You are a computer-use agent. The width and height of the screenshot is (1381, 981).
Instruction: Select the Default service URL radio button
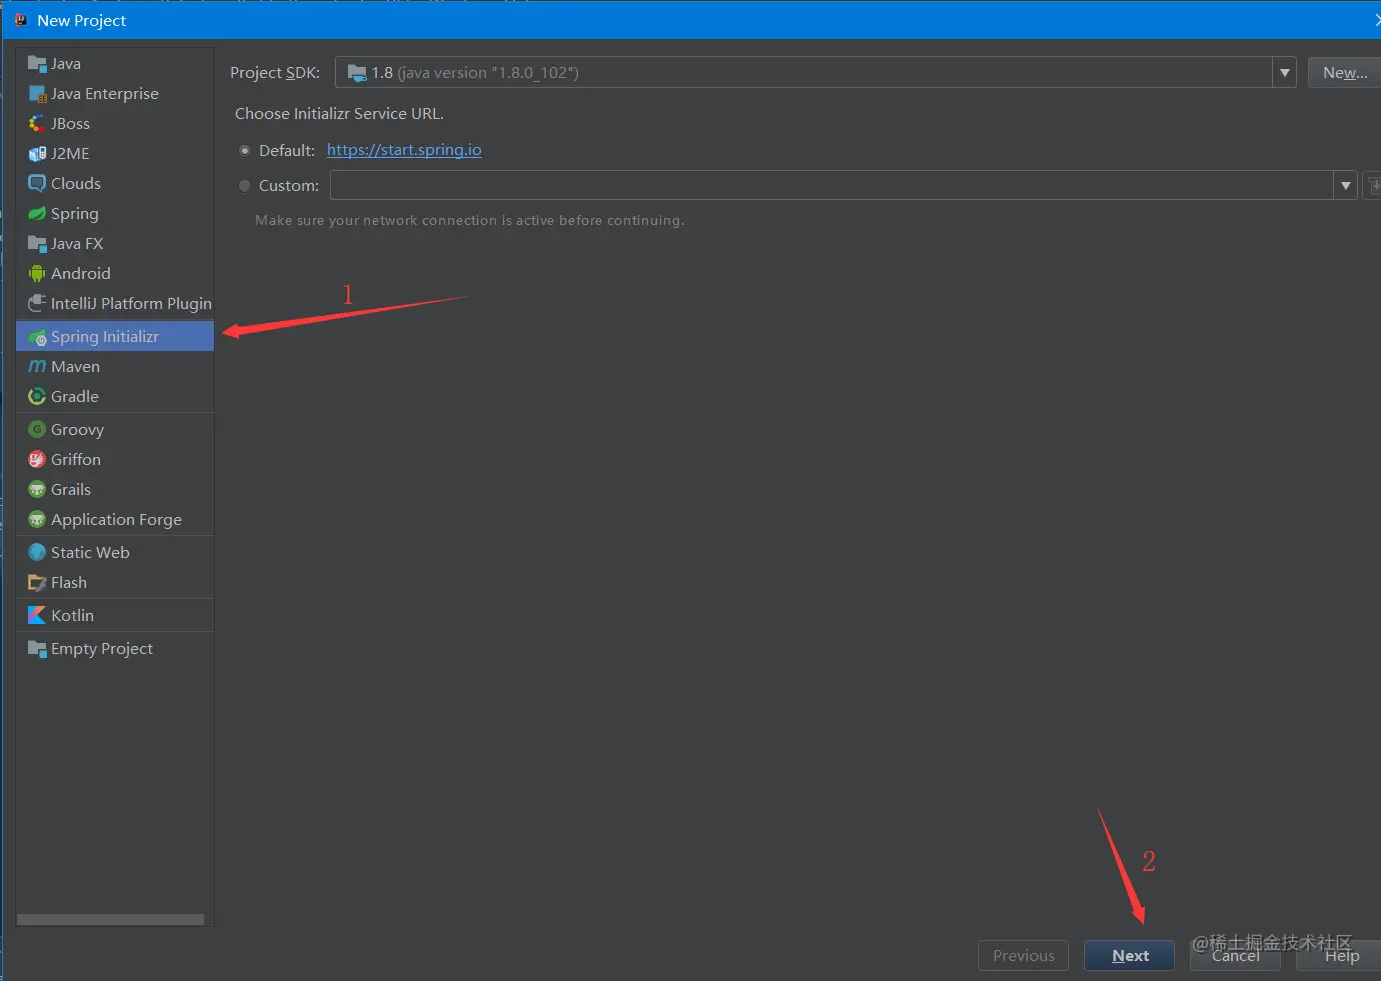(x=244, y=151)
